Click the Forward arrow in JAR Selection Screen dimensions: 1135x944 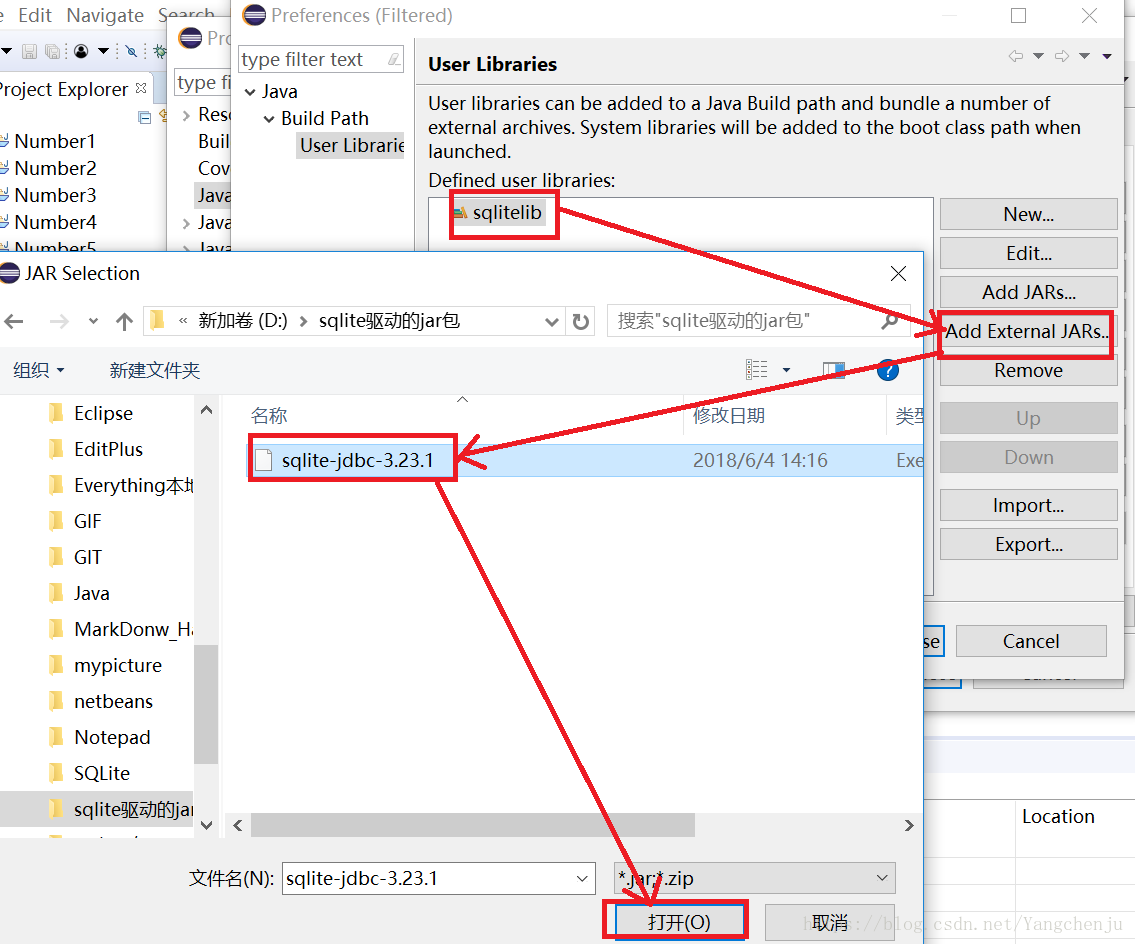tap(59, 321)
